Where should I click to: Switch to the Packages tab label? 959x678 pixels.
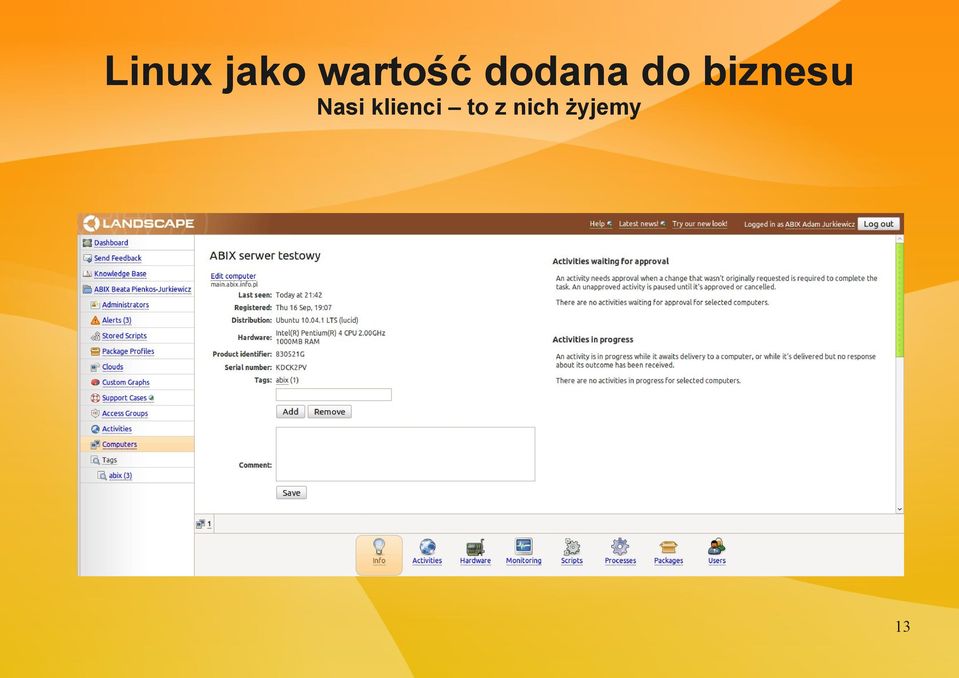click(668, 561)
